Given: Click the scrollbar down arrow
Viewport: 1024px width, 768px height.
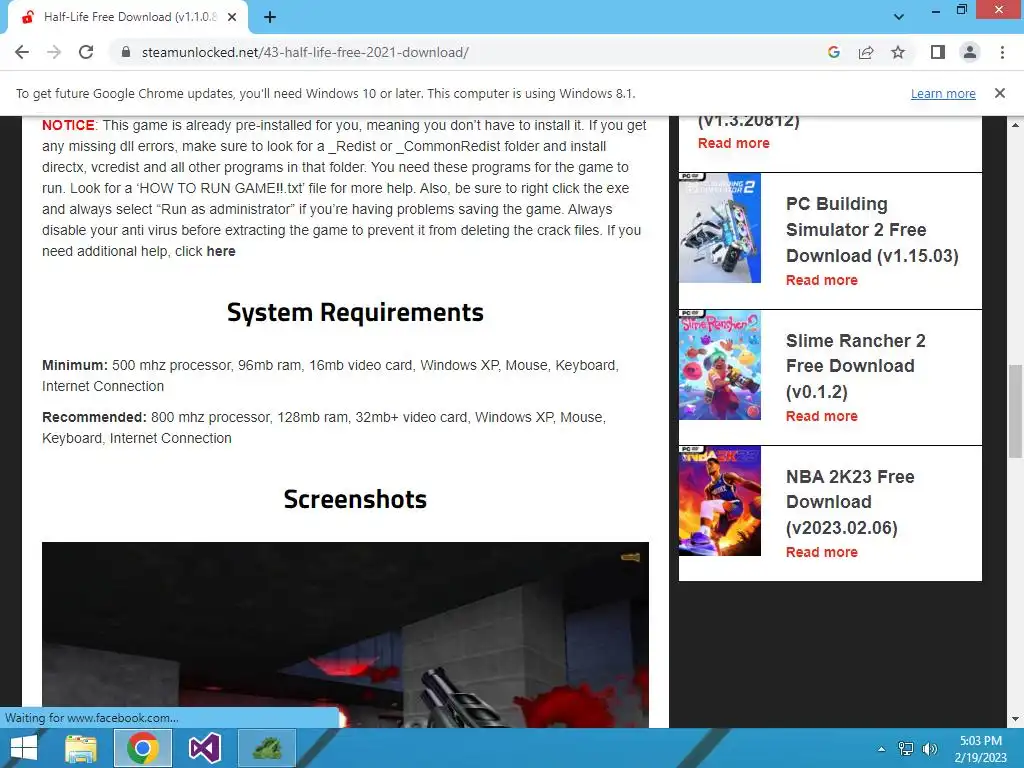Looking at the screenshot, I should point(1015,720).
